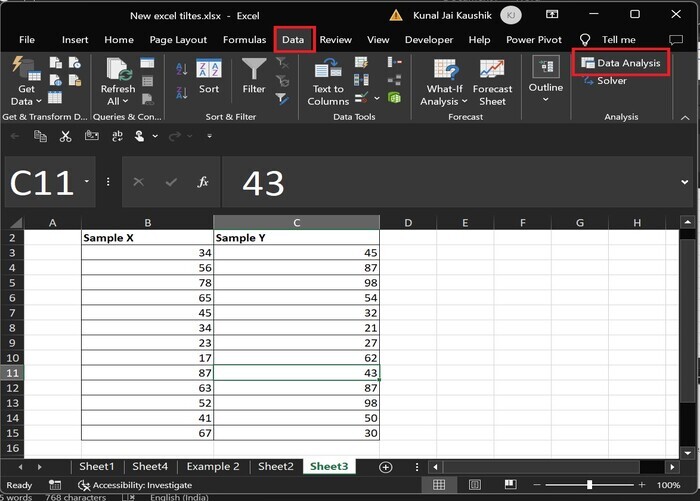
Task: Click the Insert Function fx icon
Action: (x=203, y=182)
